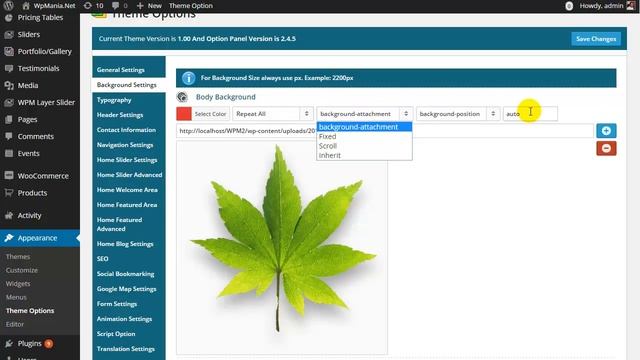
Task: Switch to Home Welcome Area tab
Action: [x=129, y=190]
